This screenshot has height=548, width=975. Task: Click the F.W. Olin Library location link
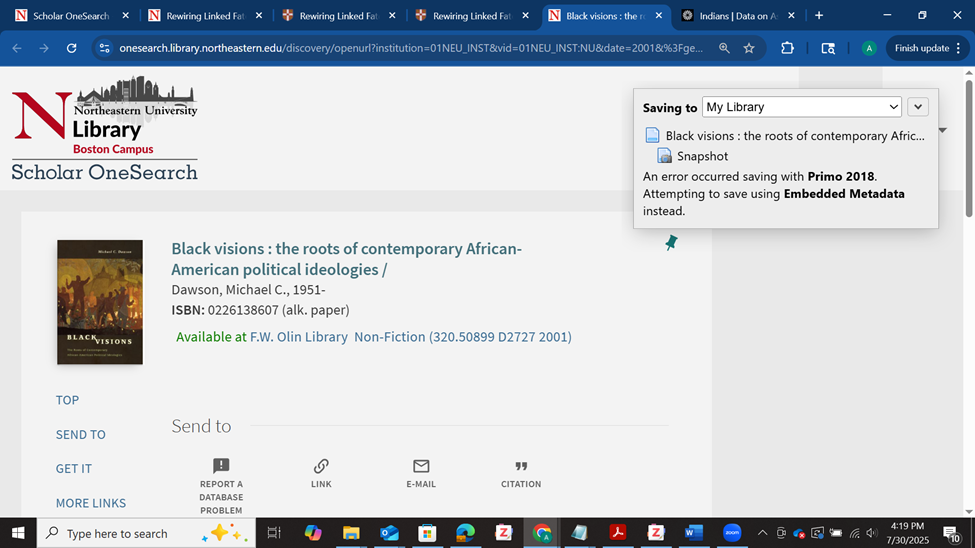pos(298,337)
